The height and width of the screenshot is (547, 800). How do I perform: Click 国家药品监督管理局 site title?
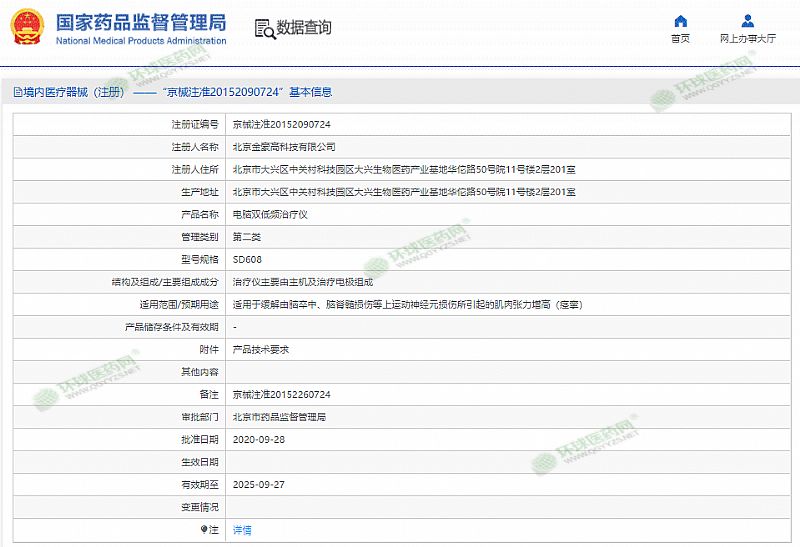[x=140, y=22]
